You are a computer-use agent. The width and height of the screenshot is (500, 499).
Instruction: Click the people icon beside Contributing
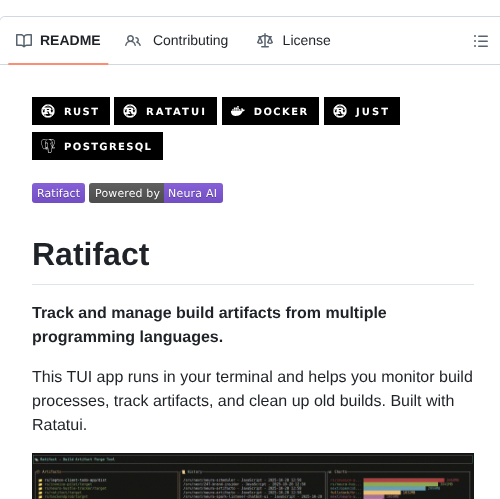point(133,41)
